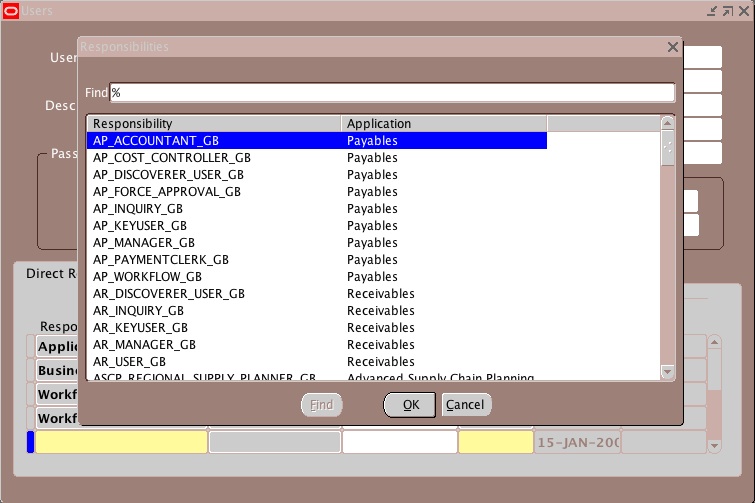Viewport: 755px width, 503px height.
Task: Click the 15-JAN date field in Users window
Action: 577,442
